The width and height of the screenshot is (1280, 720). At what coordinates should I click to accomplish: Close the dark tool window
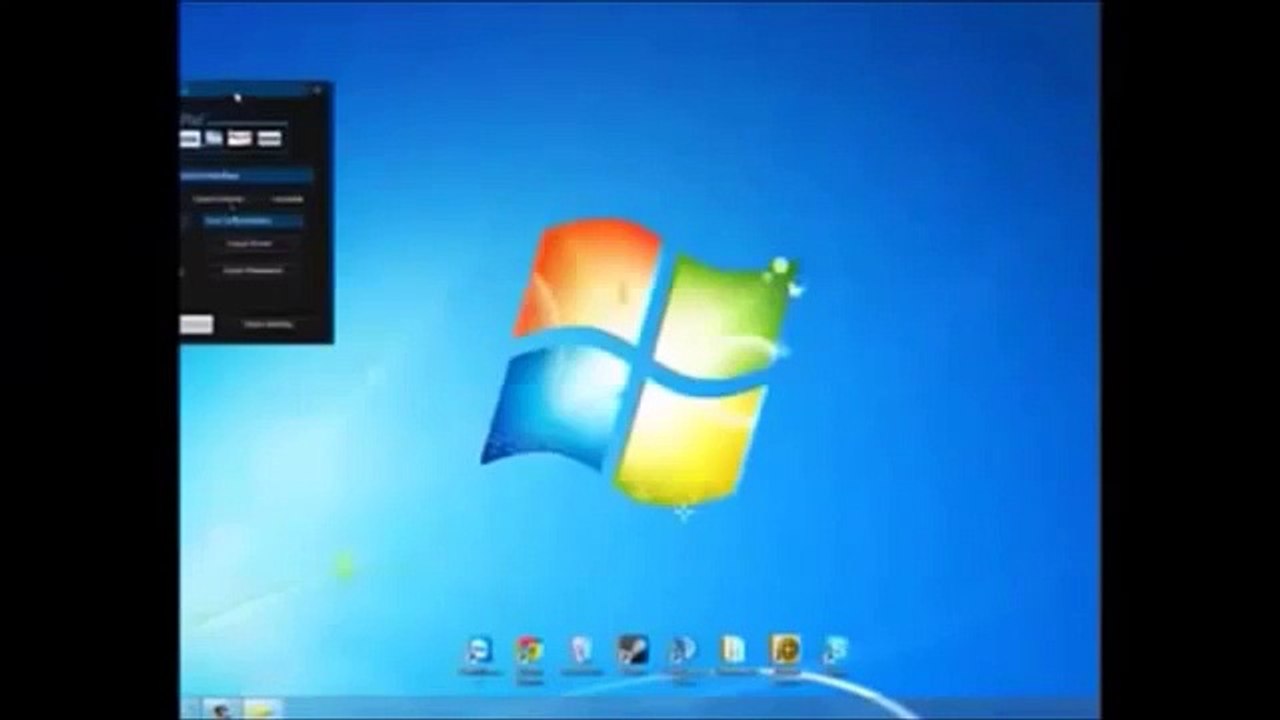(x=317, y=91)
